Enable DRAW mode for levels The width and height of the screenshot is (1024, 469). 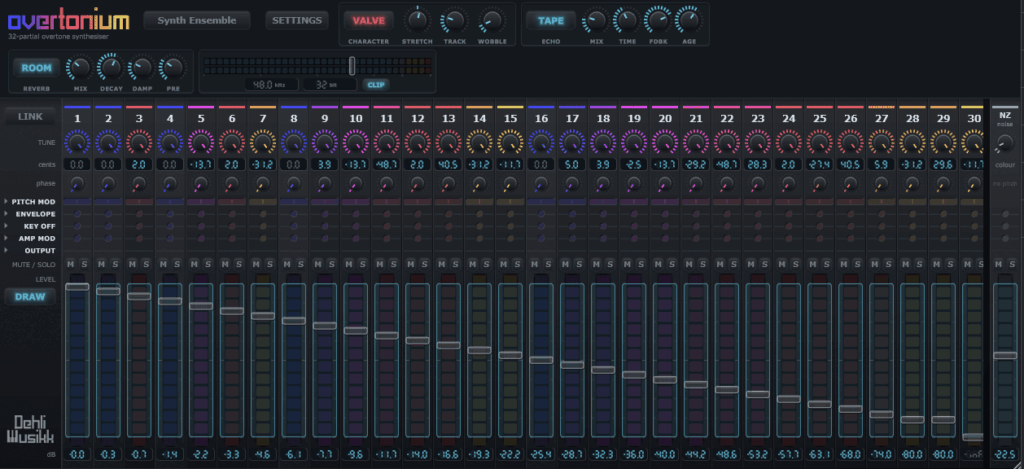point(30,297)
